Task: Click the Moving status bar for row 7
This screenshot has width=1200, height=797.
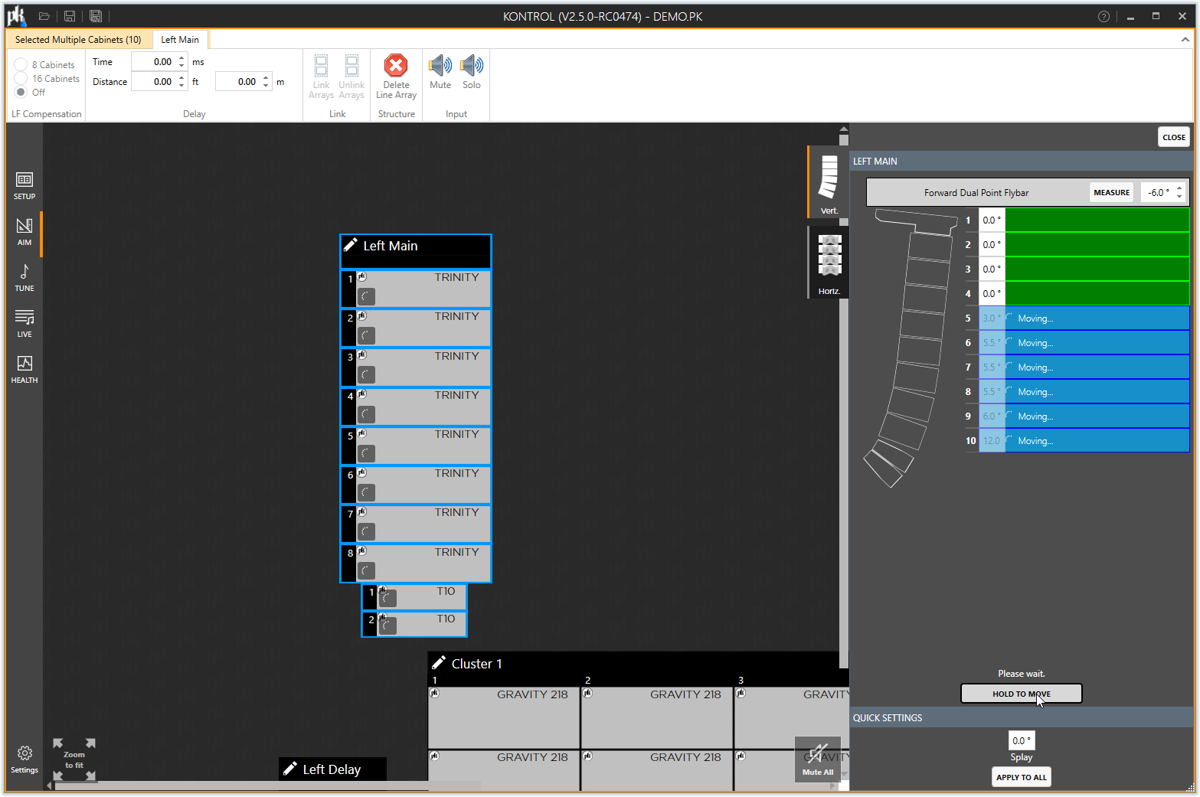Action: pos(1097,368)
